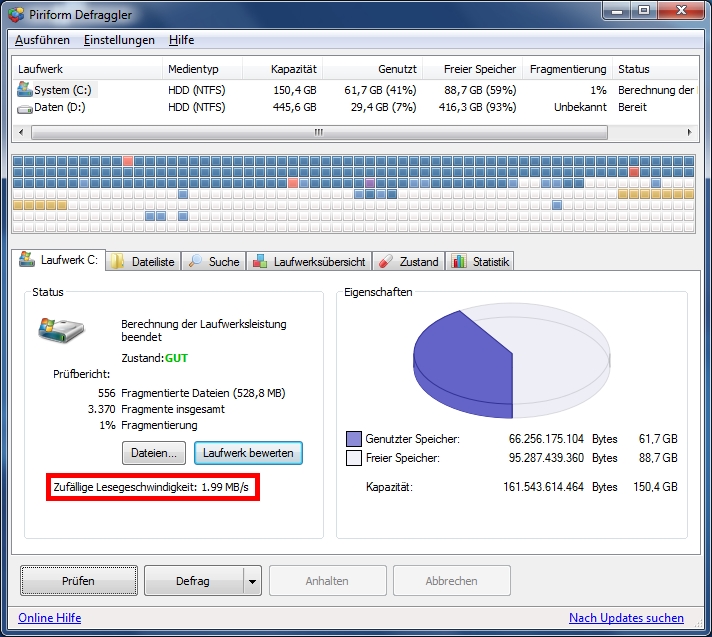Click the System (C:) drive icon
The image size is (712, 637).
(x=25, y=89)
